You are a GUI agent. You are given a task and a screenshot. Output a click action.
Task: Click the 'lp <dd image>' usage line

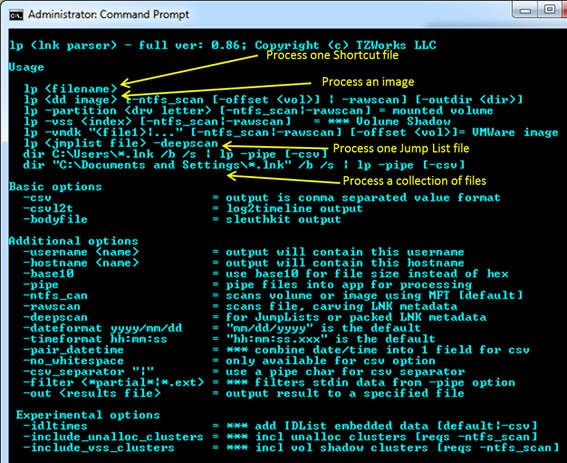(273, 100)
